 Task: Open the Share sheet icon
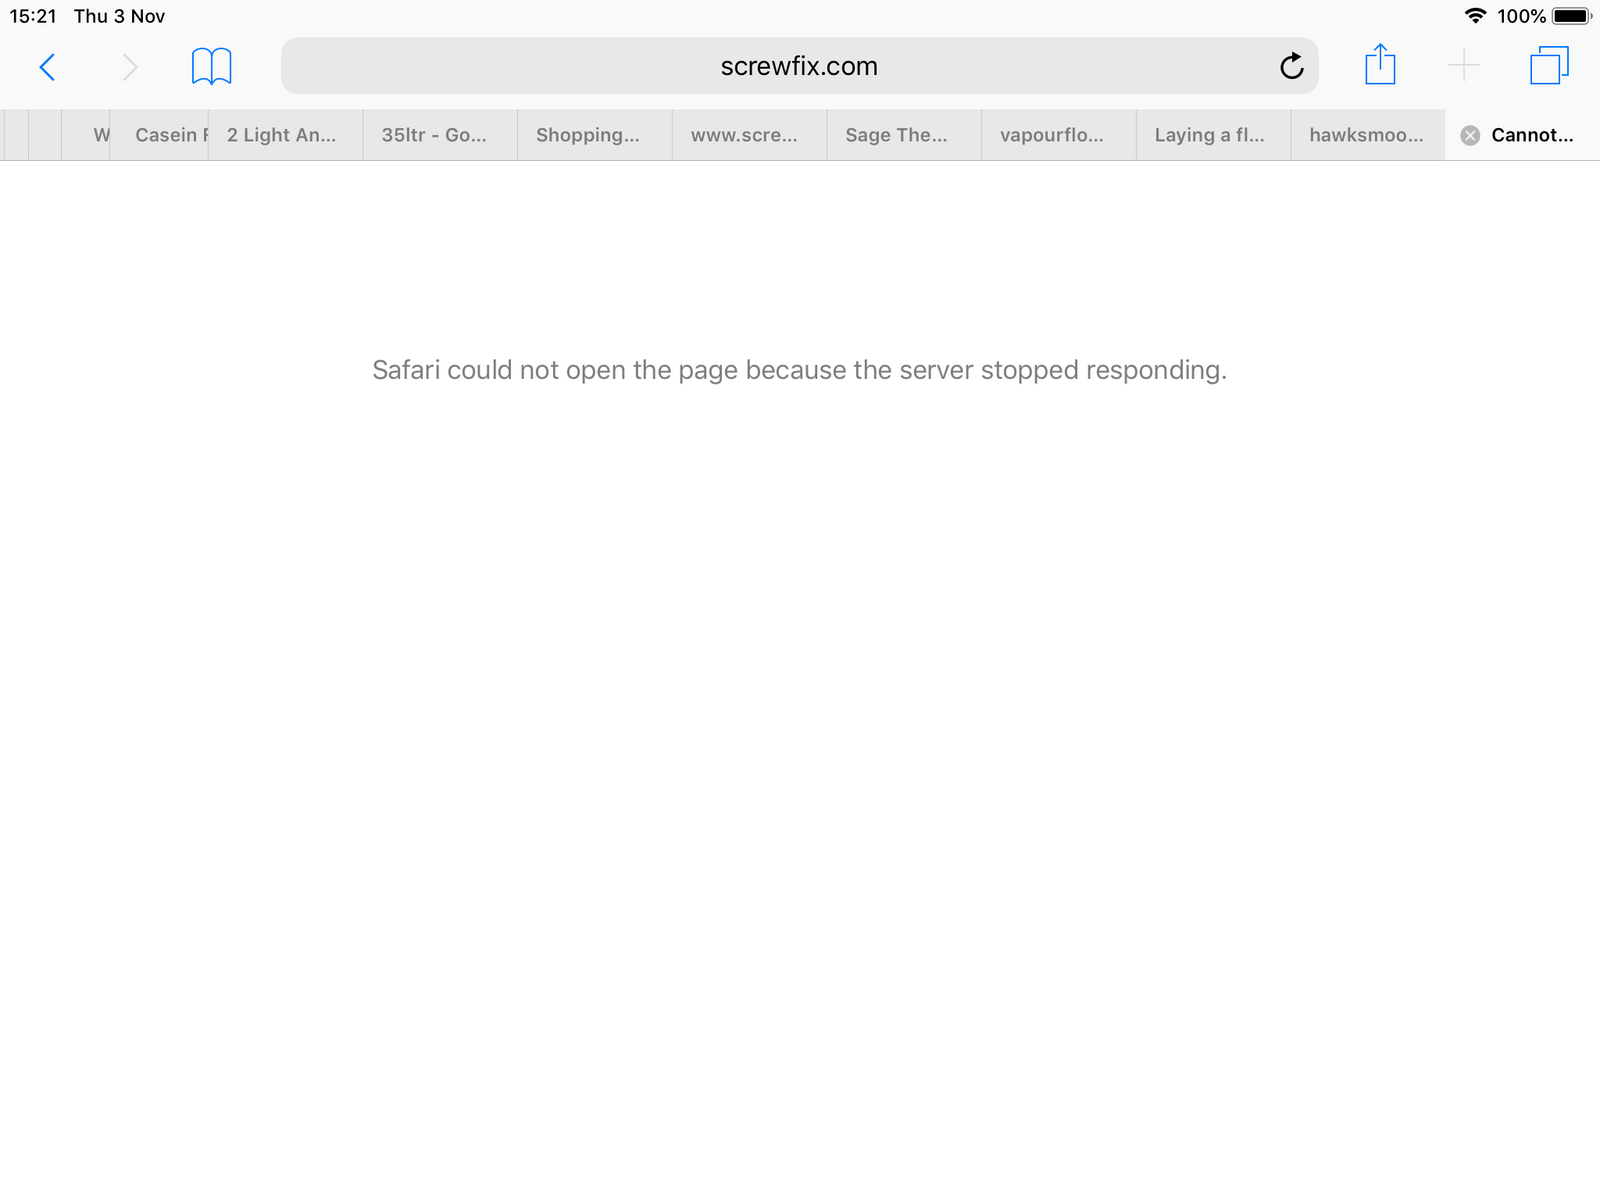click(1380, 66)
